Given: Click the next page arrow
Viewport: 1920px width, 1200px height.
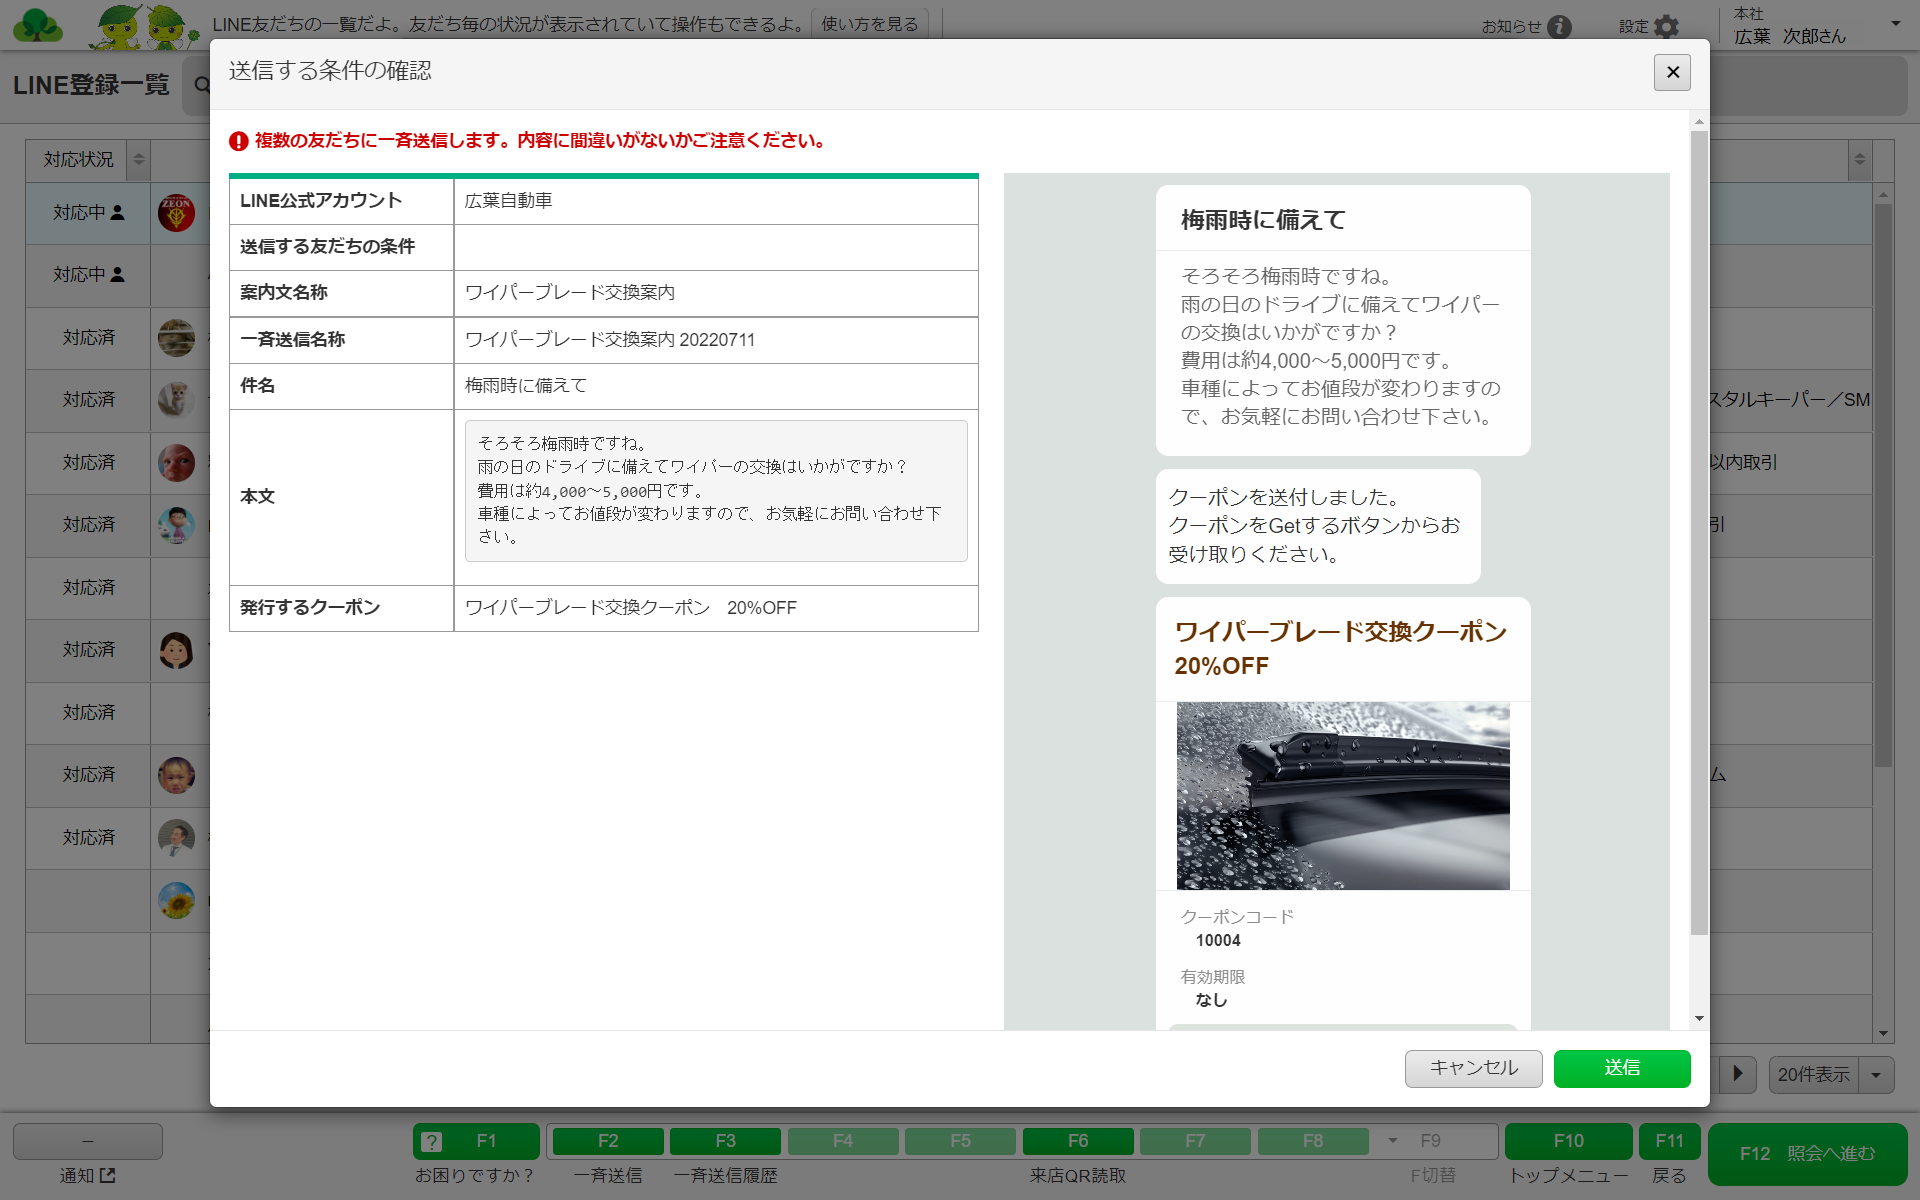Looking at the screenshot, I should [1738, 1075].
